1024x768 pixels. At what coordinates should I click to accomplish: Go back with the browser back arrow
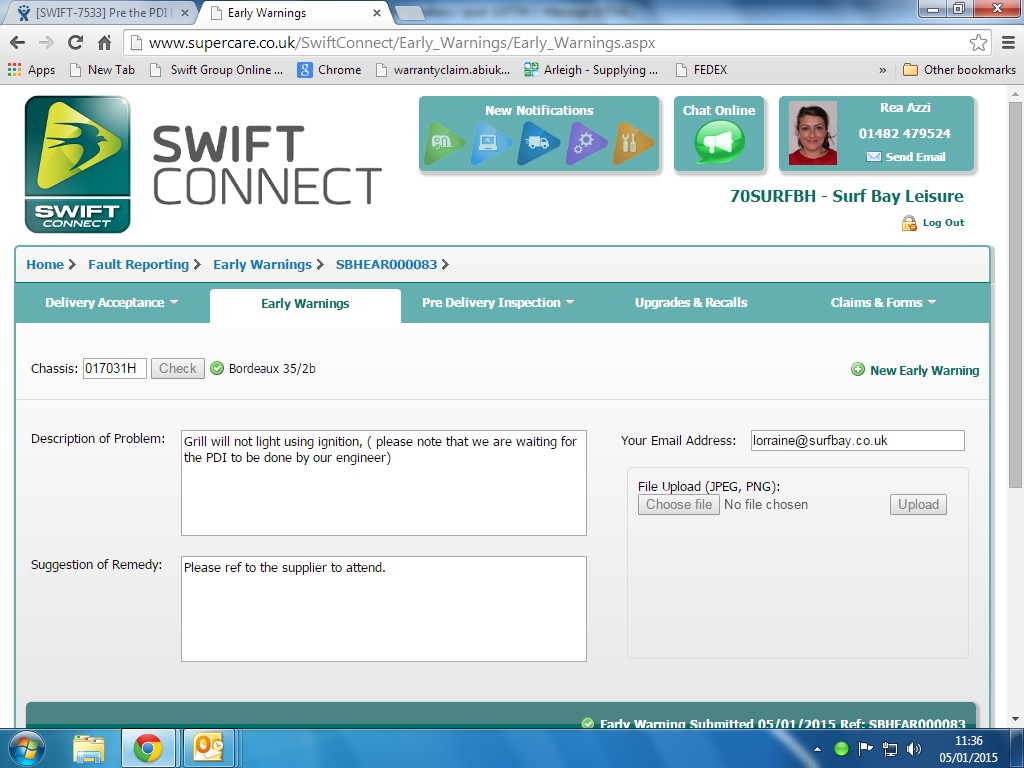pos(18,43)
